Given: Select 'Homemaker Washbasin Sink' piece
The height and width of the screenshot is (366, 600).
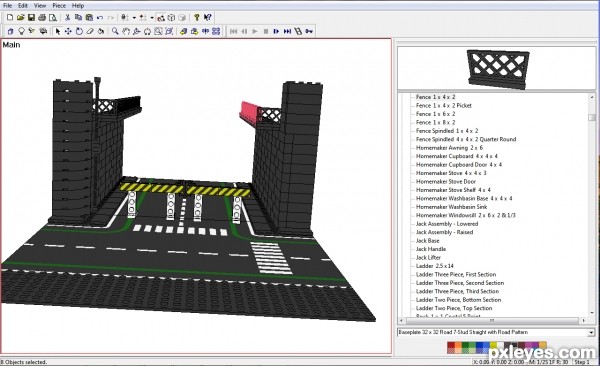Looking at the screenshot, I should pyautogui.click(x=452, y=207).
